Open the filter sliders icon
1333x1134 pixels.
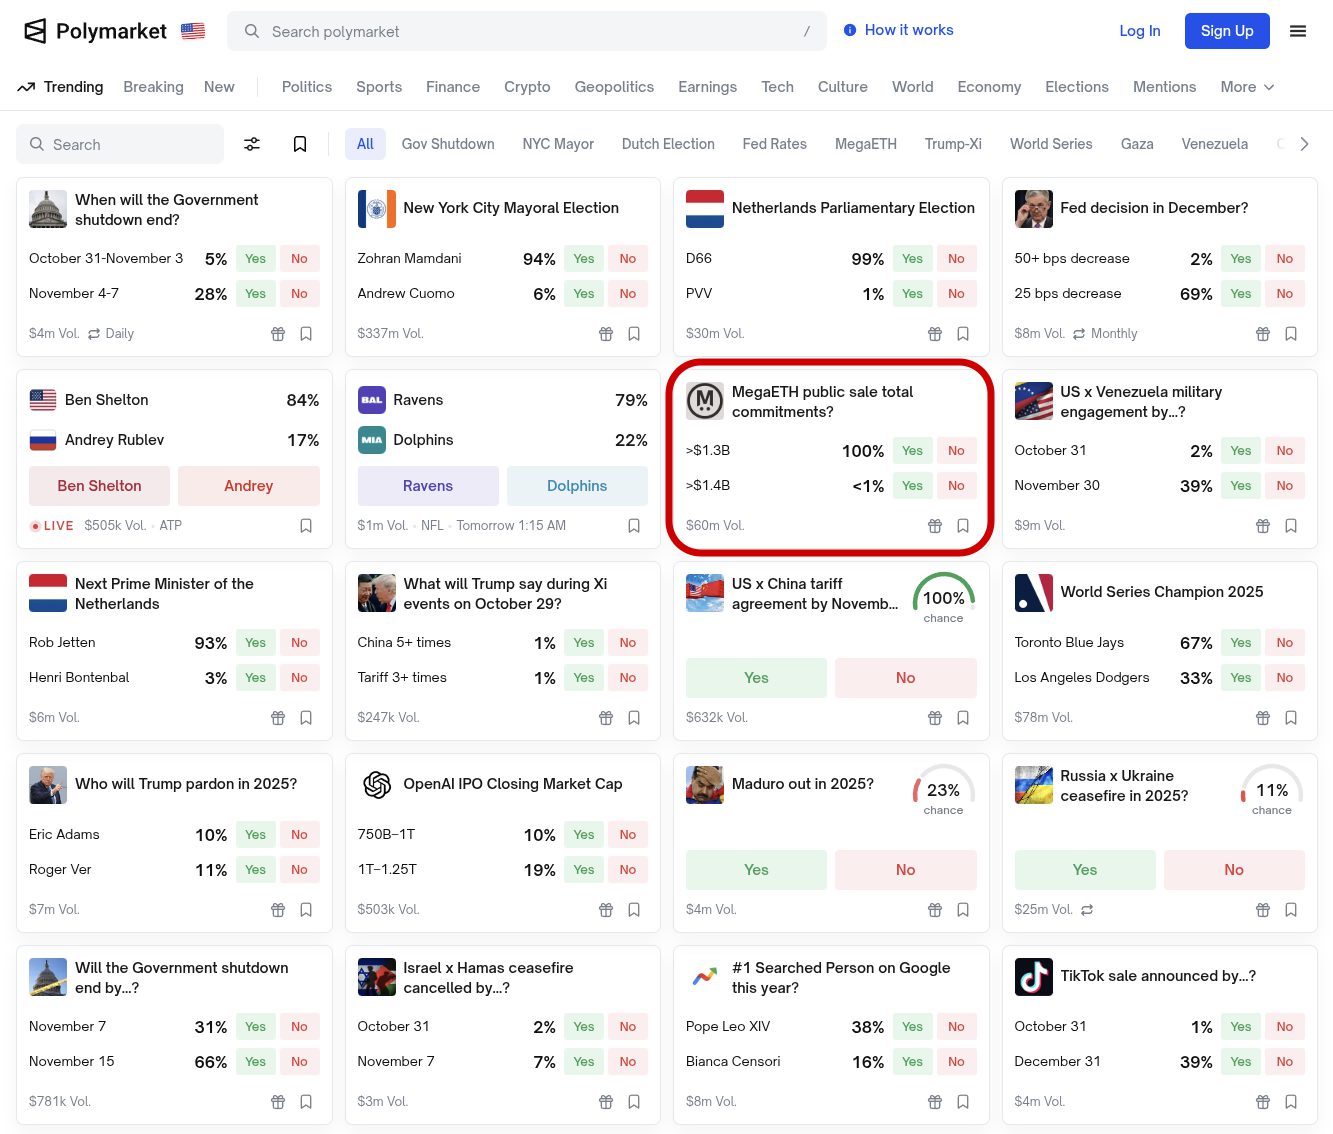pos(252,144)
